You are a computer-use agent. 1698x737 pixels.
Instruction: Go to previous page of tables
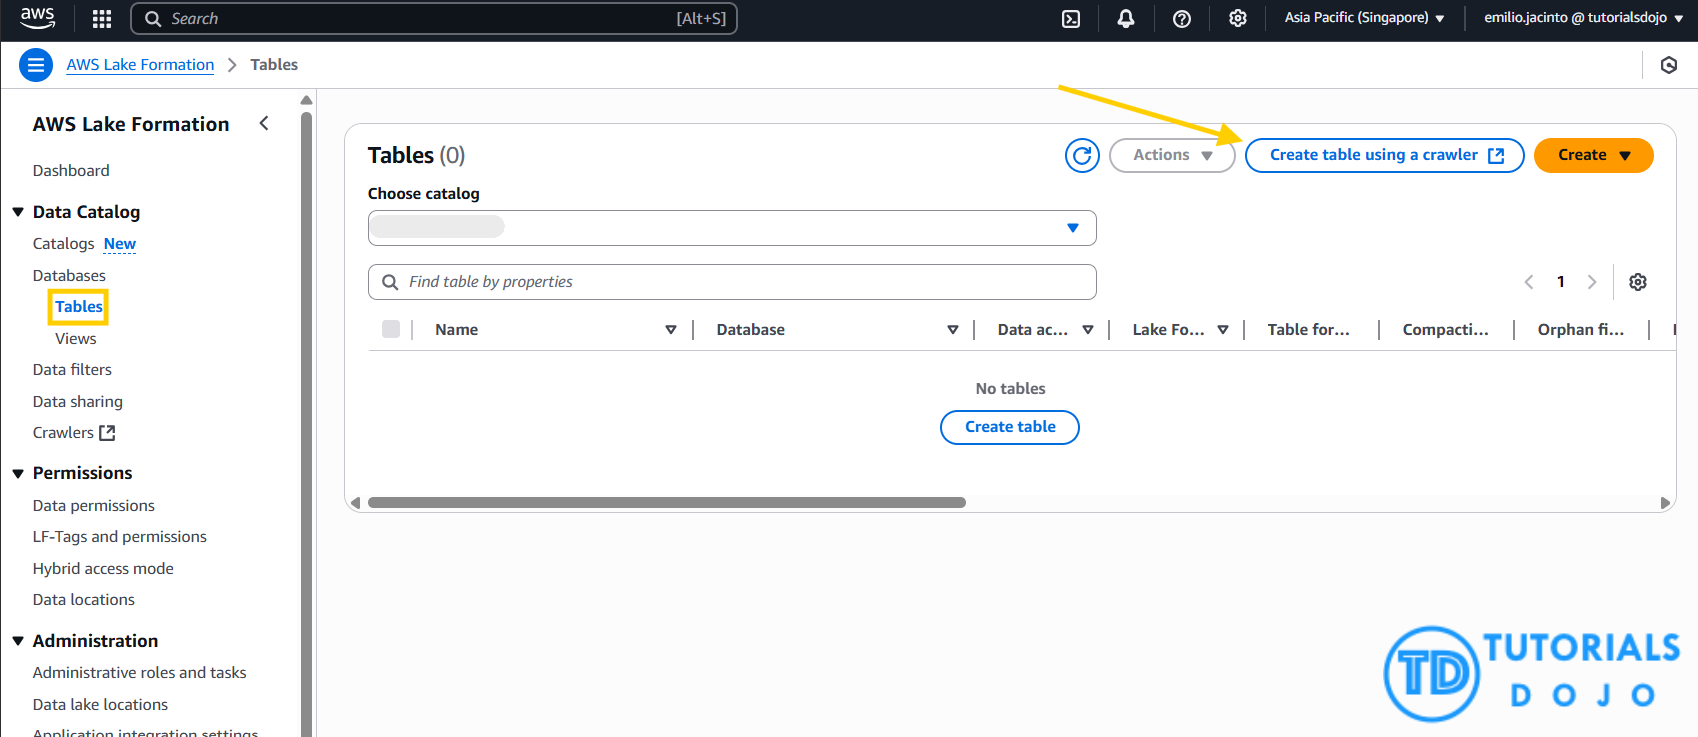tap(1529, 282)
